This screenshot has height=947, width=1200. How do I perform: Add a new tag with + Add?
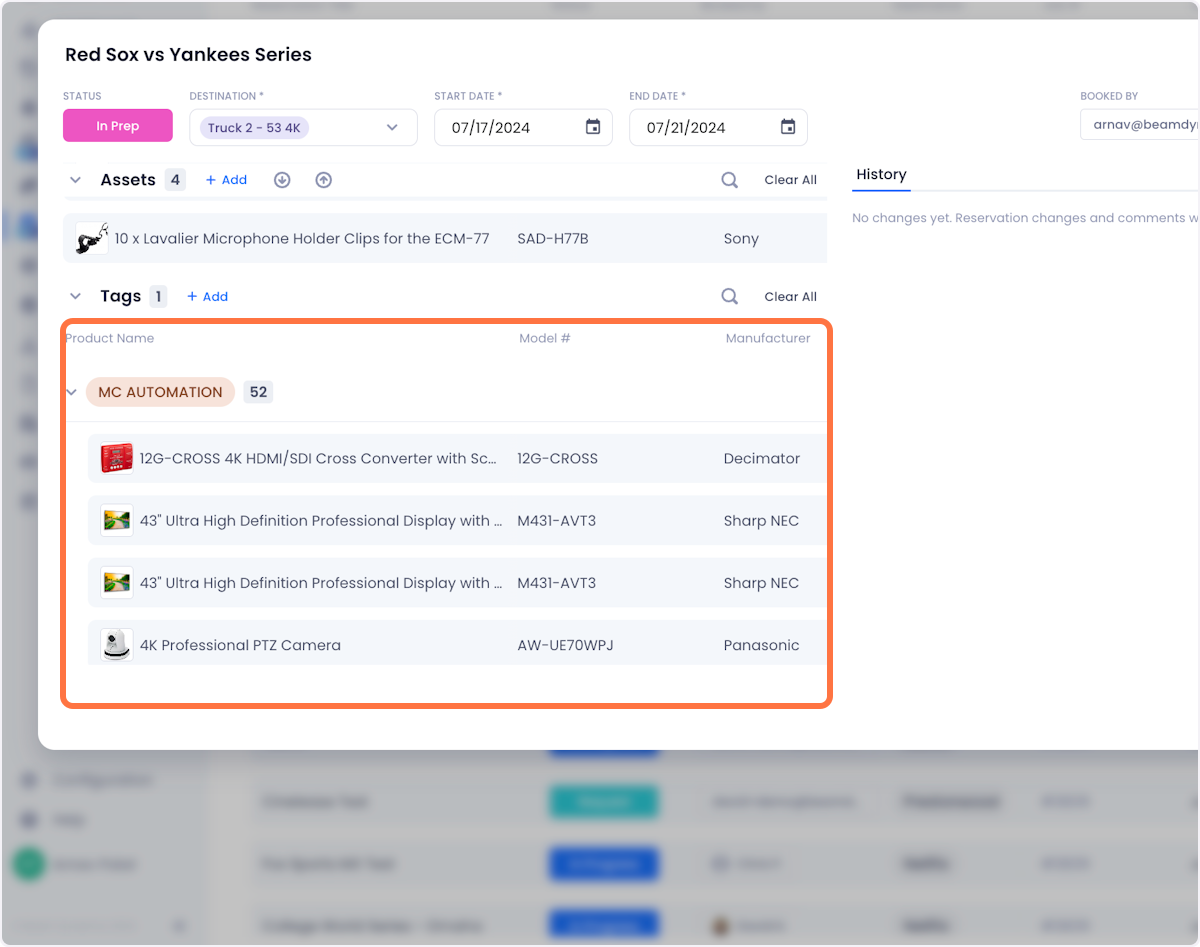click(x=208, y=297)
